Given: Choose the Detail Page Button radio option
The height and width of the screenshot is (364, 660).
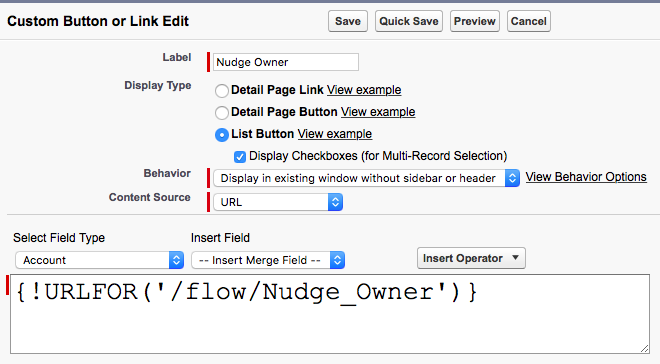Looking at the screenshot, I should [x=222, y=112].
